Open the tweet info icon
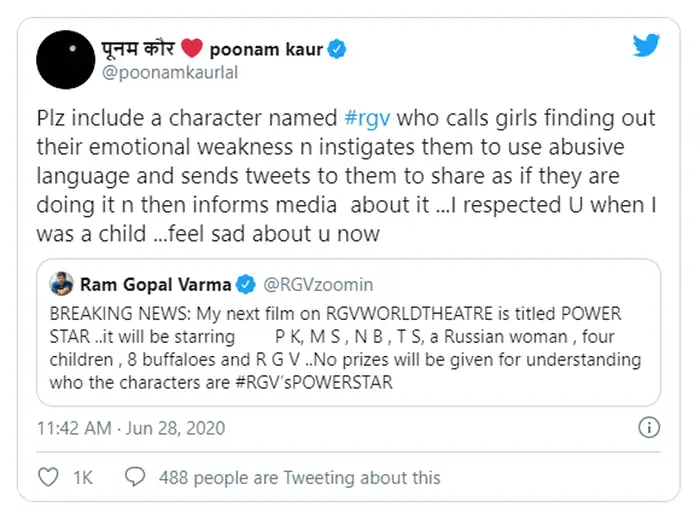This screenshot has height=525, width=700. point(647,428)
